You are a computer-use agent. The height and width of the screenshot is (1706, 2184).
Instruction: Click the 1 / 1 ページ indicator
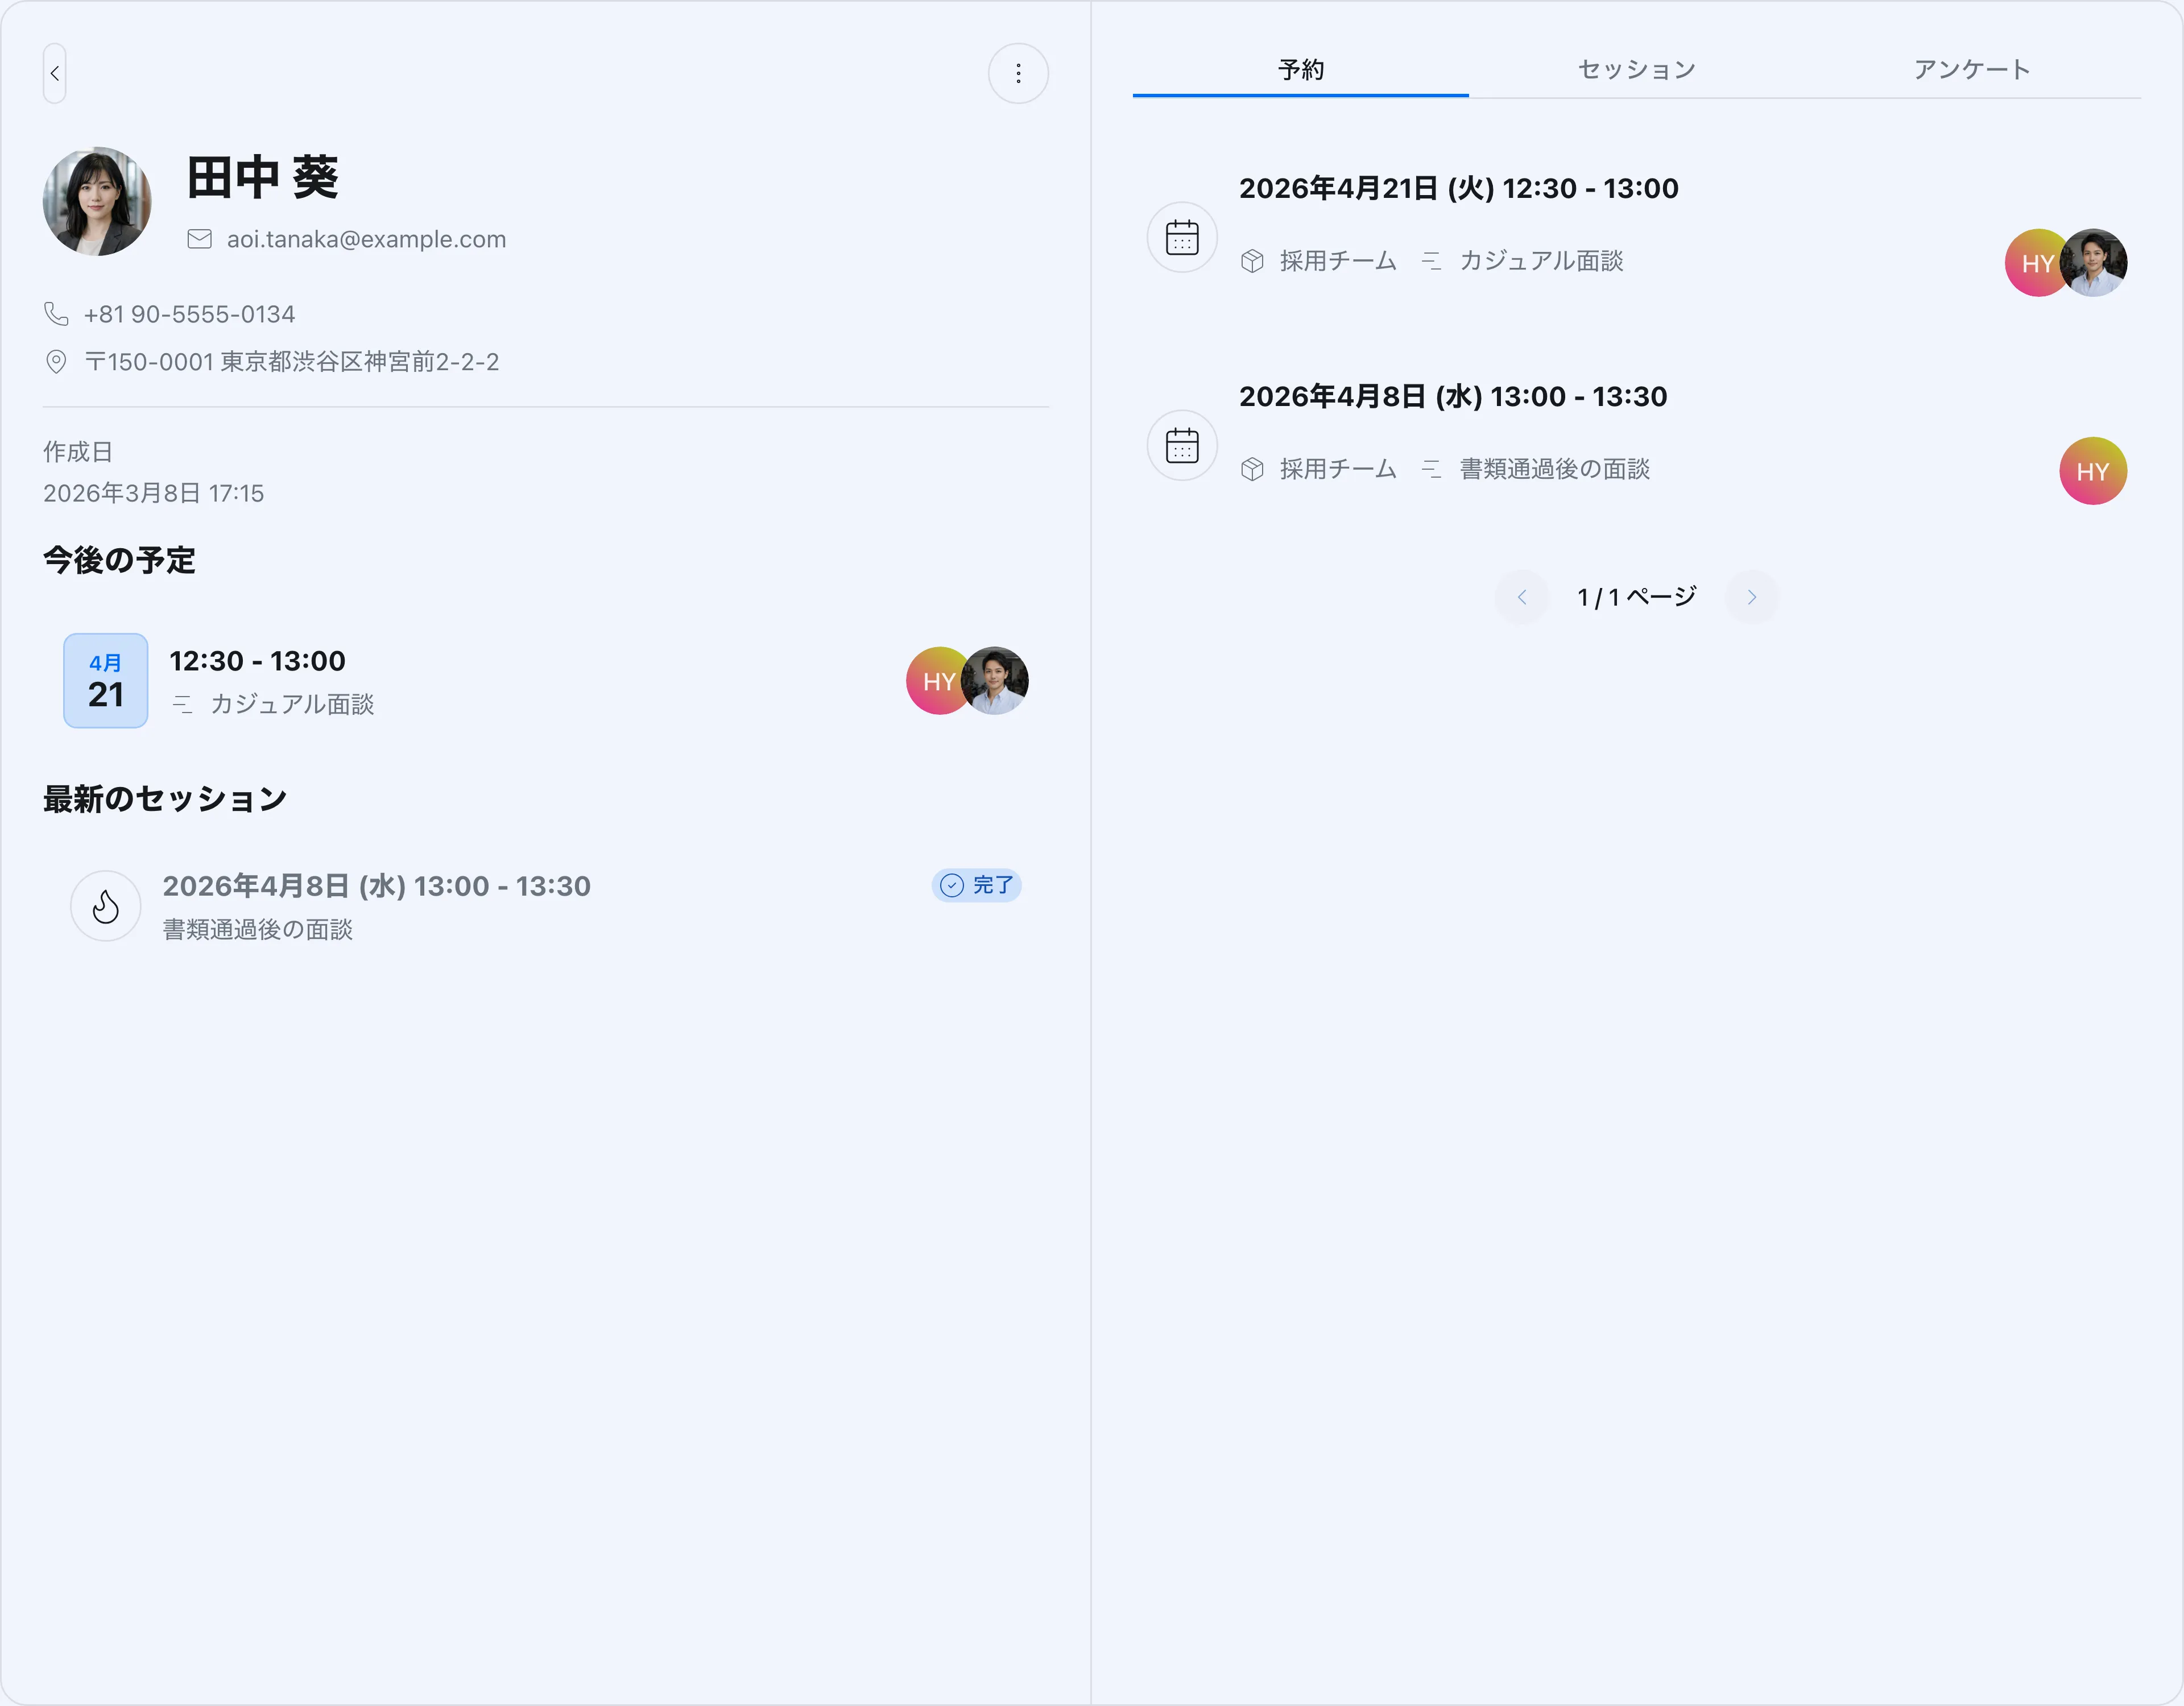coord(1637,597)
